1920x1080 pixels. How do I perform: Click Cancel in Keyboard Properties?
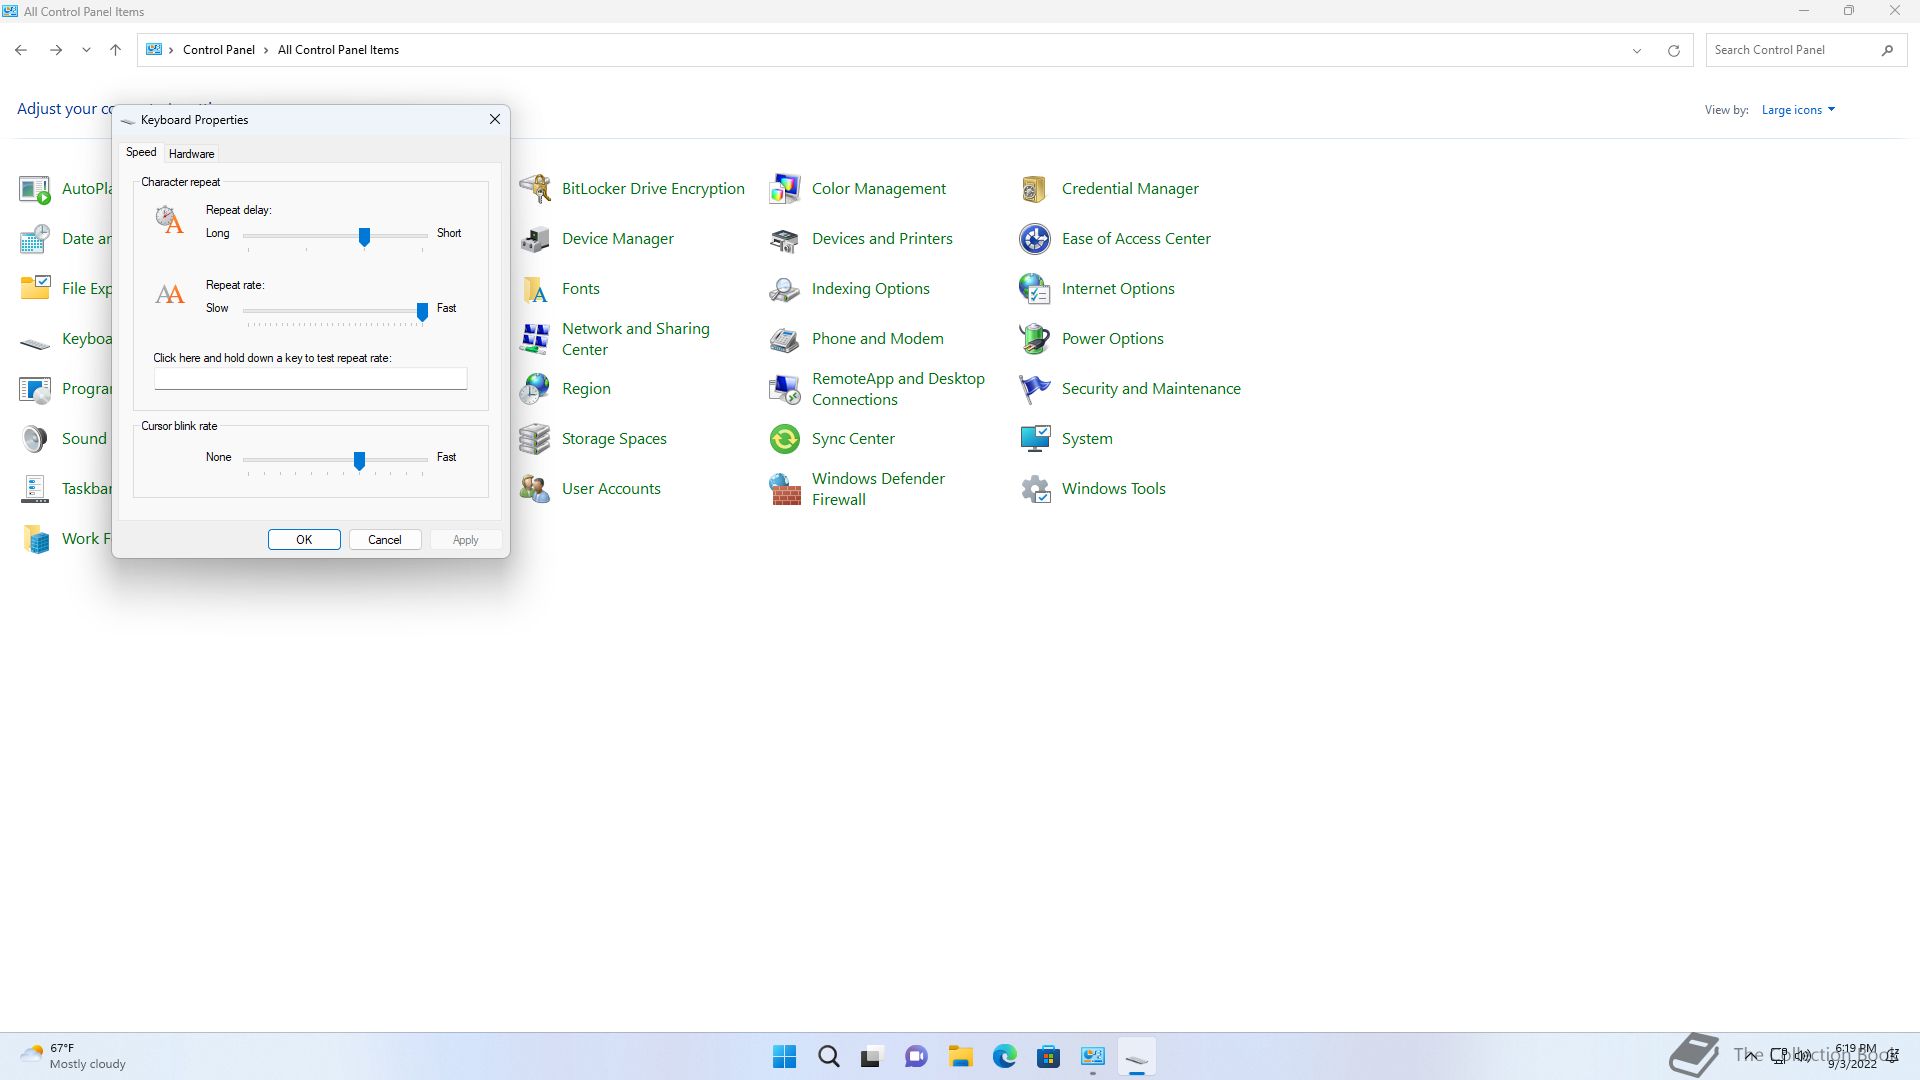tap(385, 540)
